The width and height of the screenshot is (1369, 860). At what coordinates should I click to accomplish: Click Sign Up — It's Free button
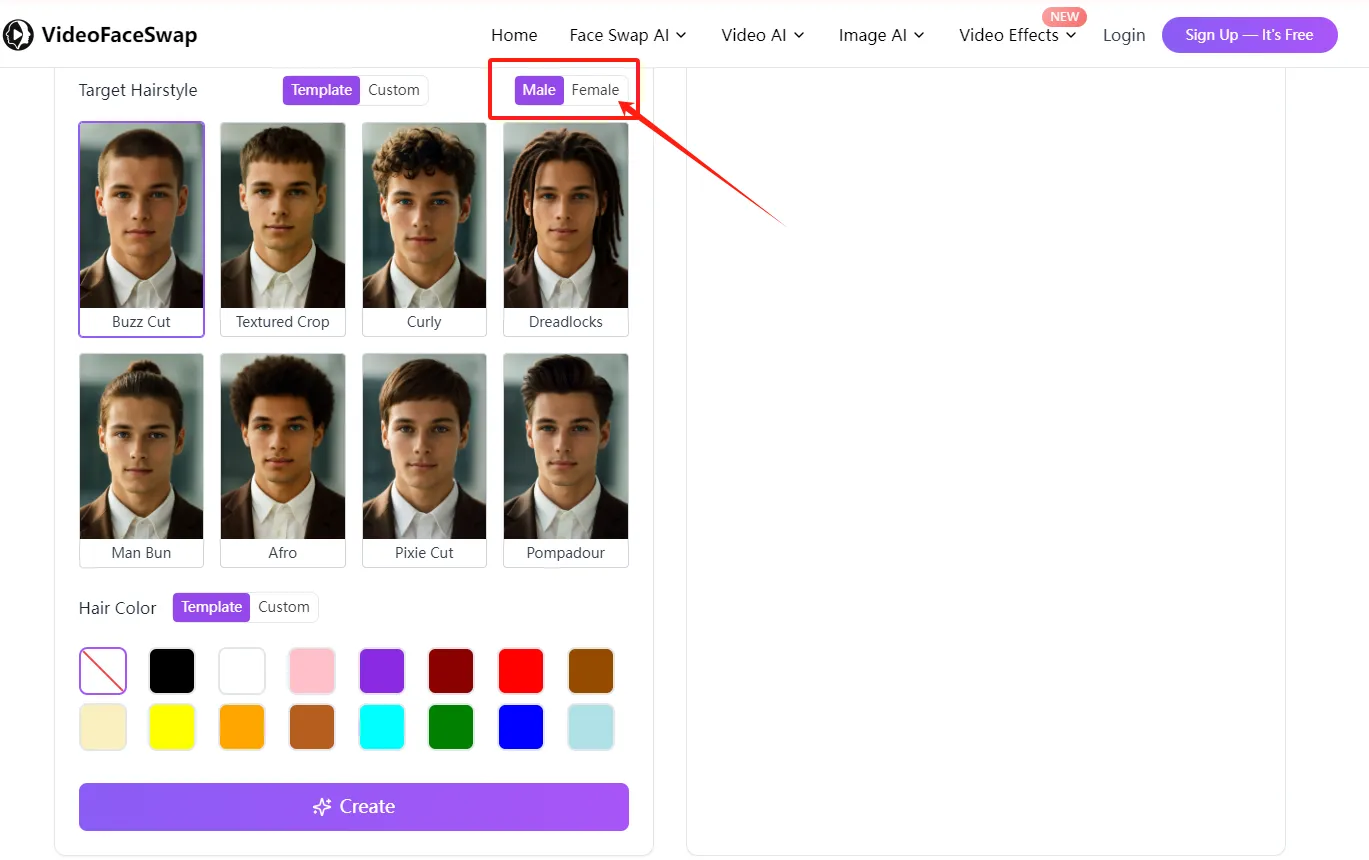[1249, 35]
